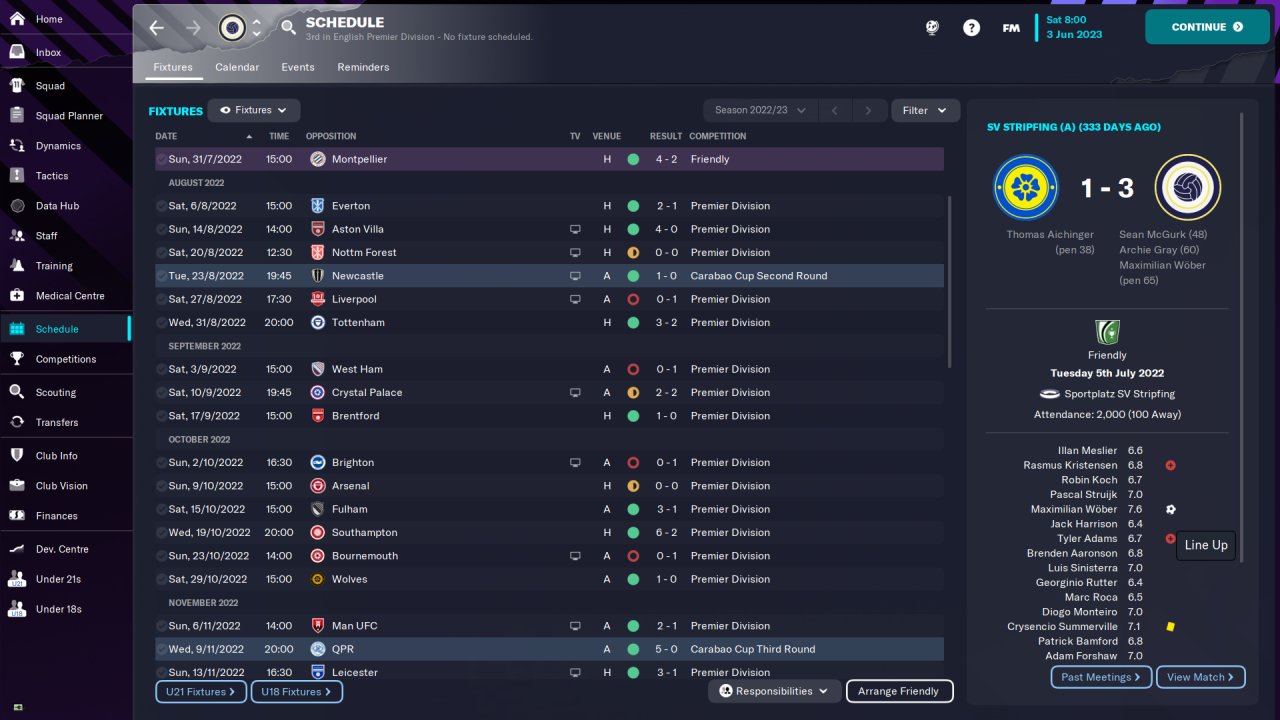Open the Season 2022/23 dropdown
Viewport: 1280px width, 720px height.
coord(760,111)
